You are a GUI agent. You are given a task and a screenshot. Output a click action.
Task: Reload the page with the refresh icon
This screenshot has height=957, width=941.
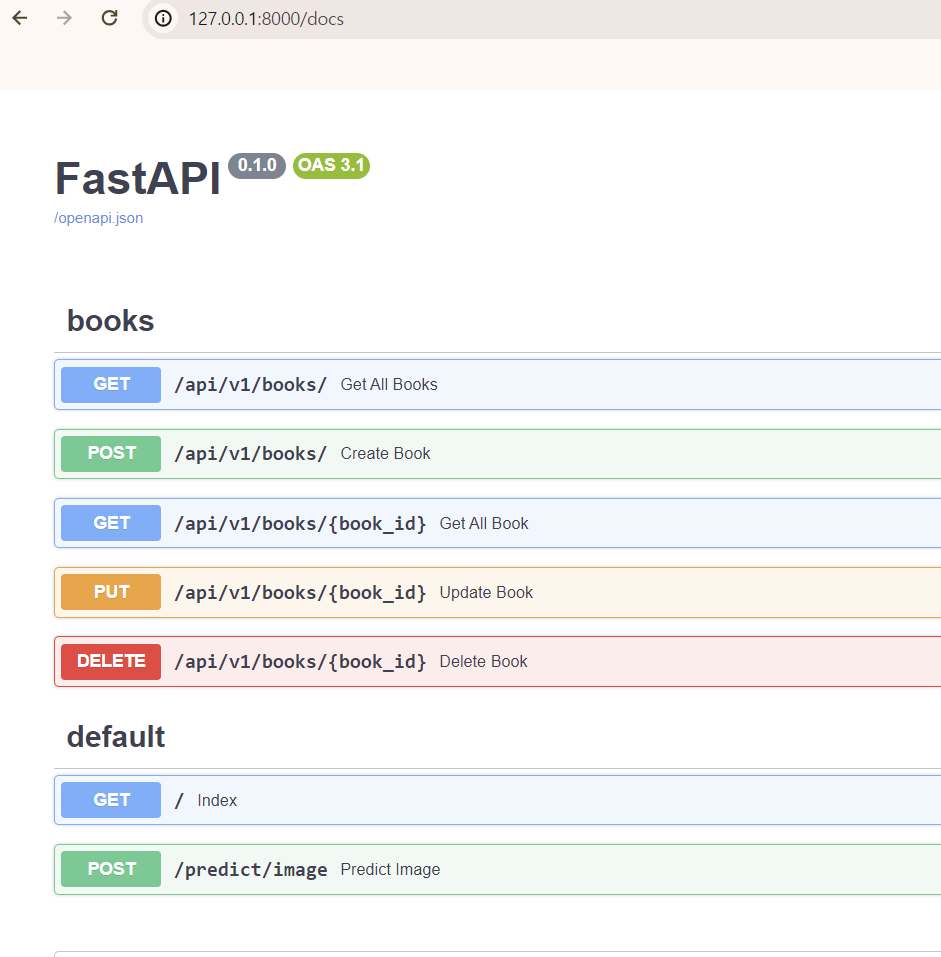(109, 18)
